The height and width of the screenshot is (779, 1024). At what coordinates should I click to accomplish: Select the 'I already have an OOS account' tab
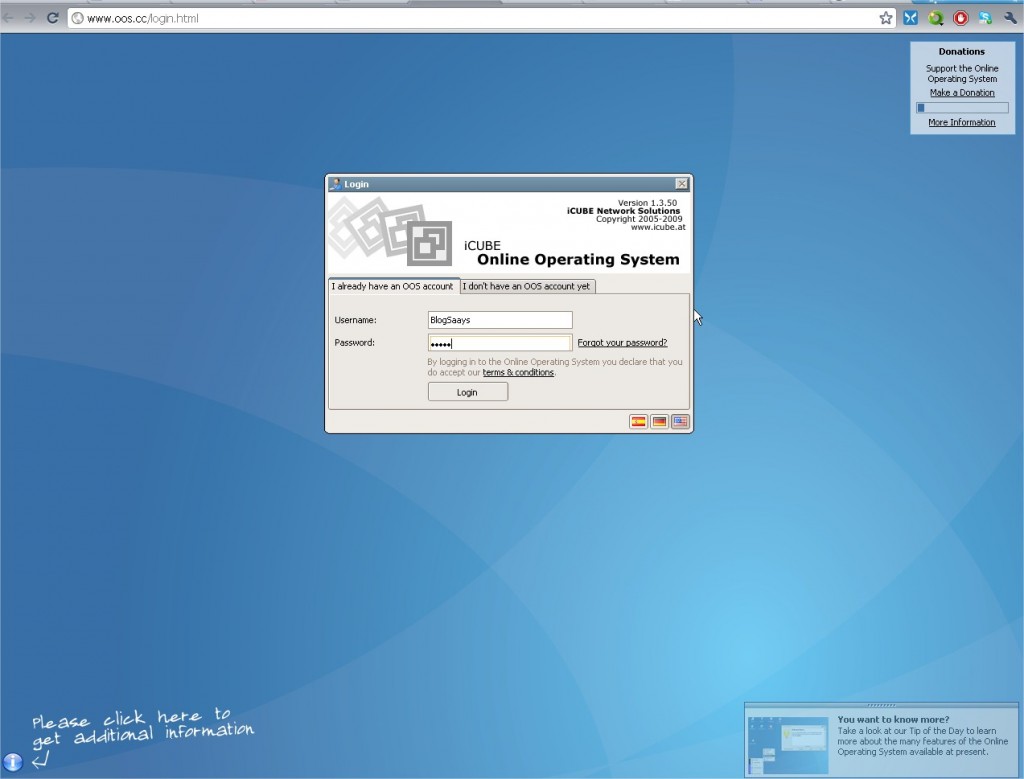pos(392,286)
